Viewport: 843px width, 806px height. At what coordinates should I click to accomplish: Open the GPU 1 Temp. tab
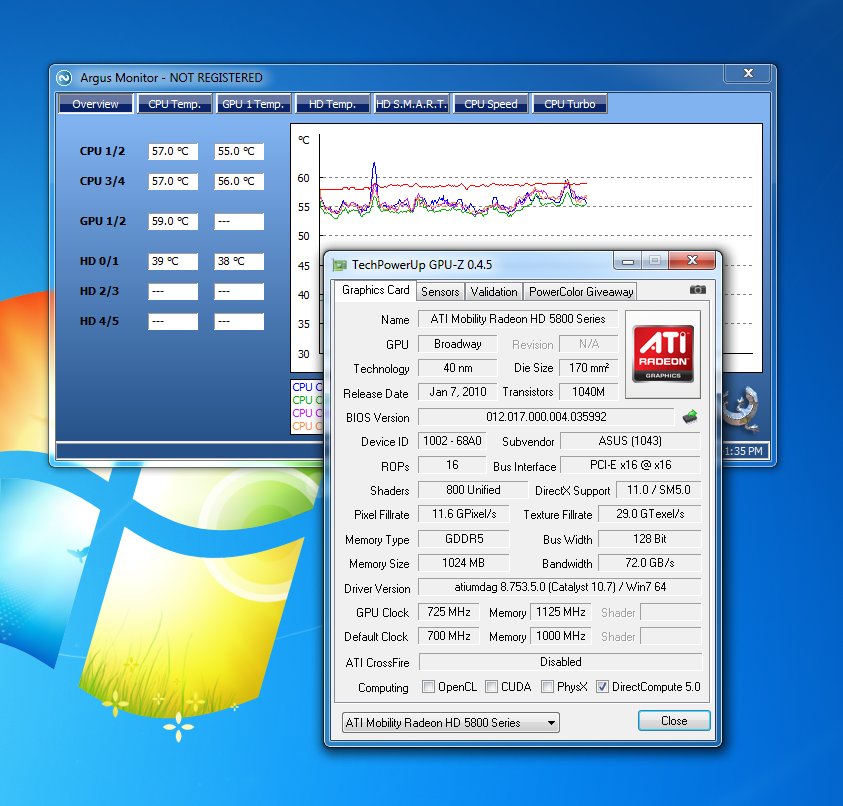253,104
